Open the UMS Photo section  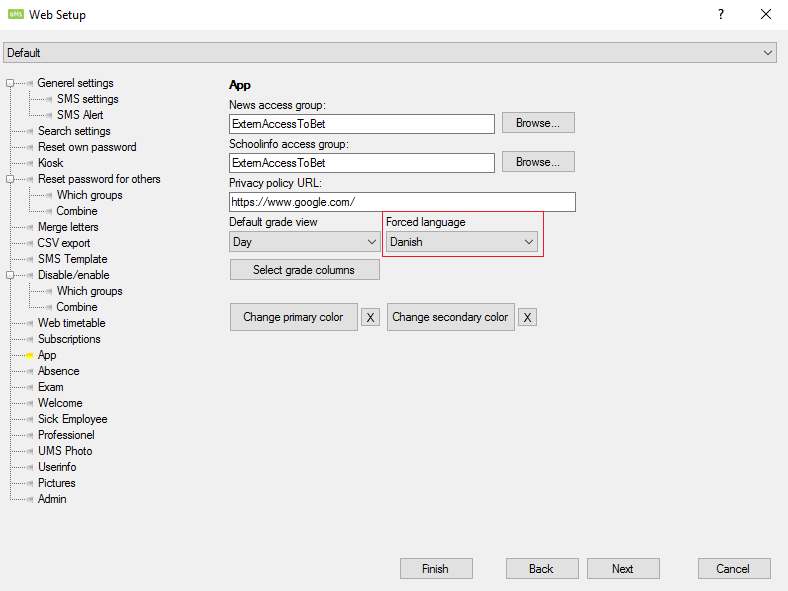65,451
